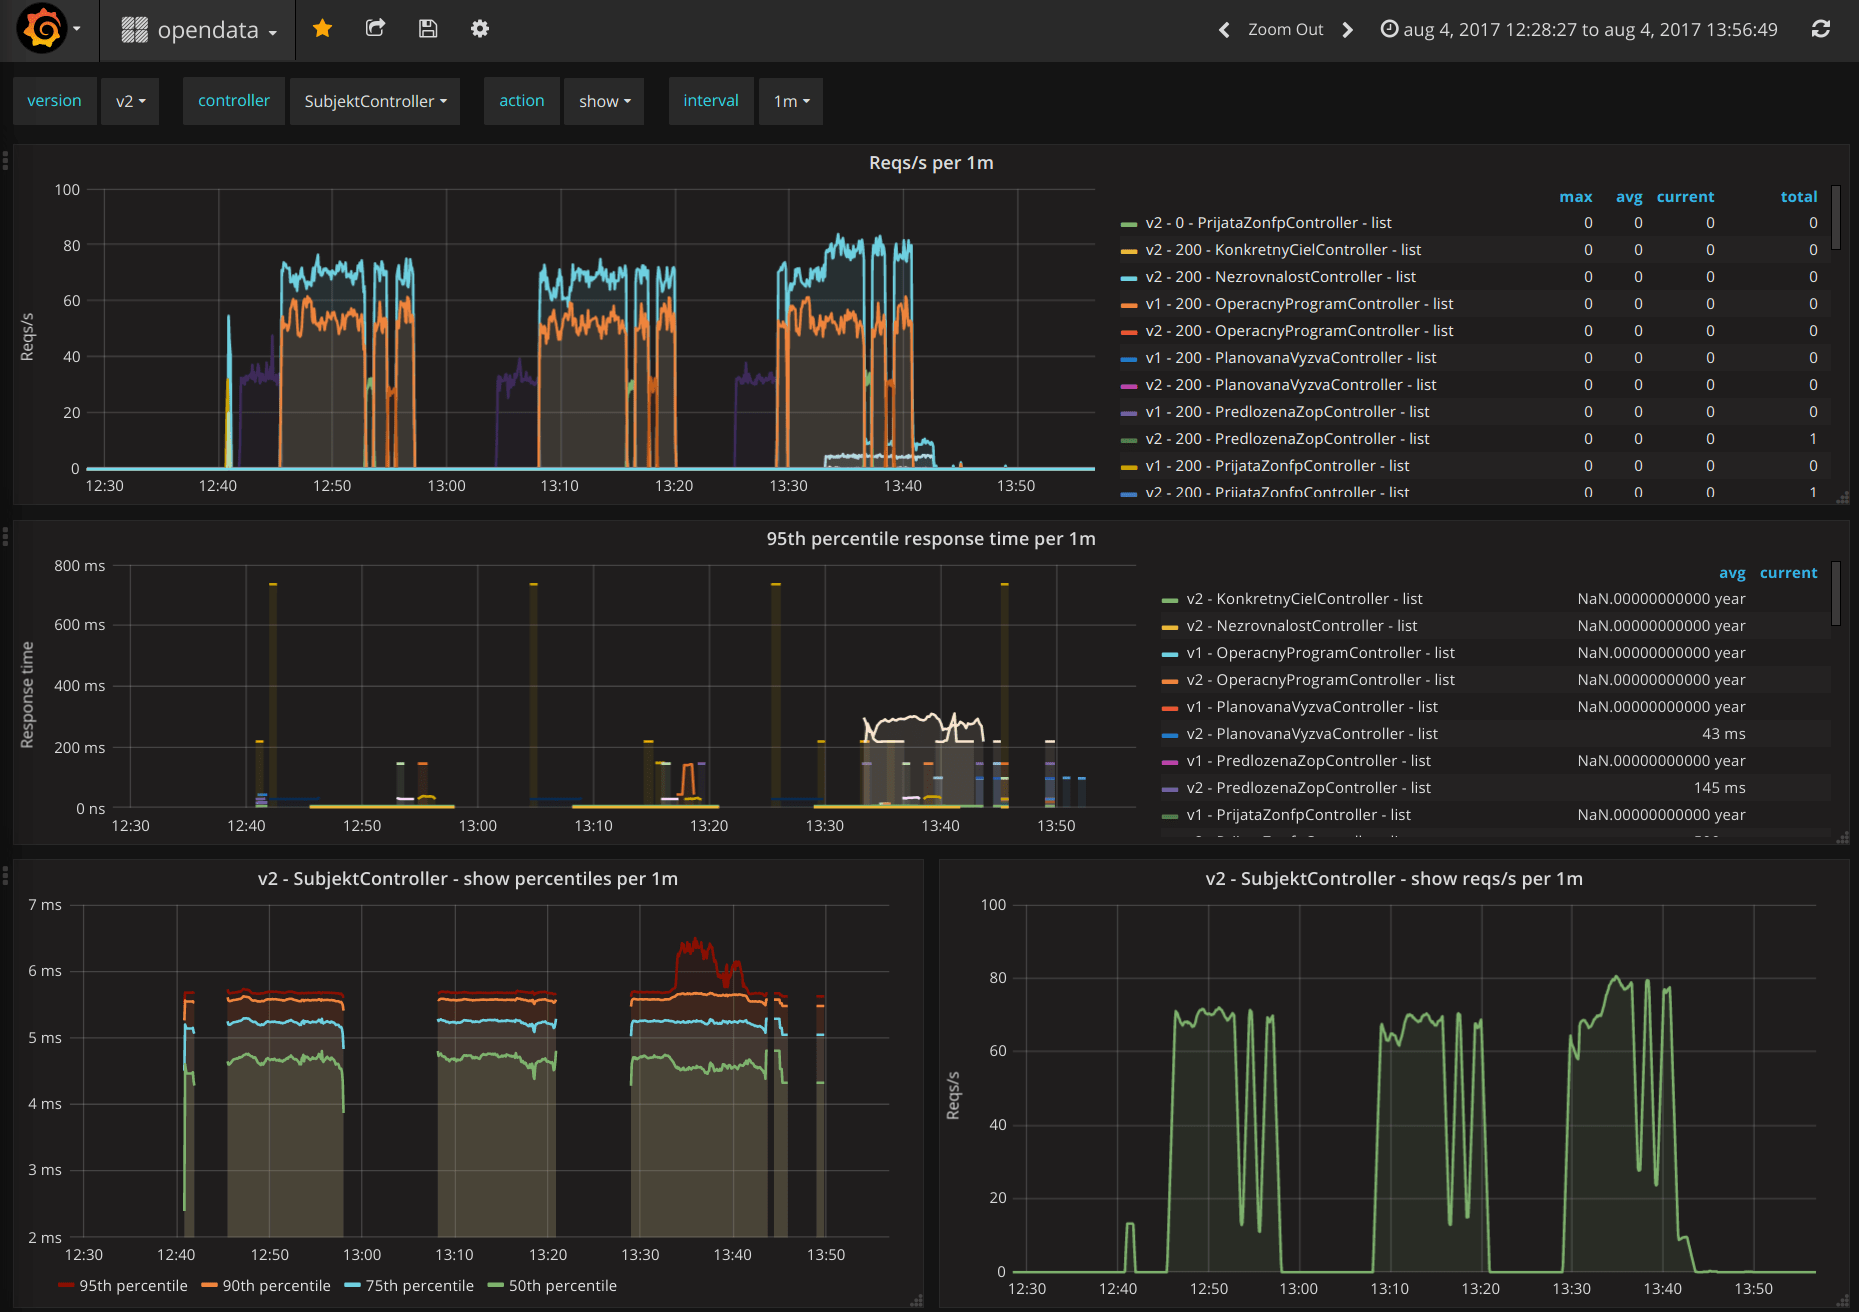Save the dashboard
Viewport: 1859px width, 1312px height.
[428, 29]
